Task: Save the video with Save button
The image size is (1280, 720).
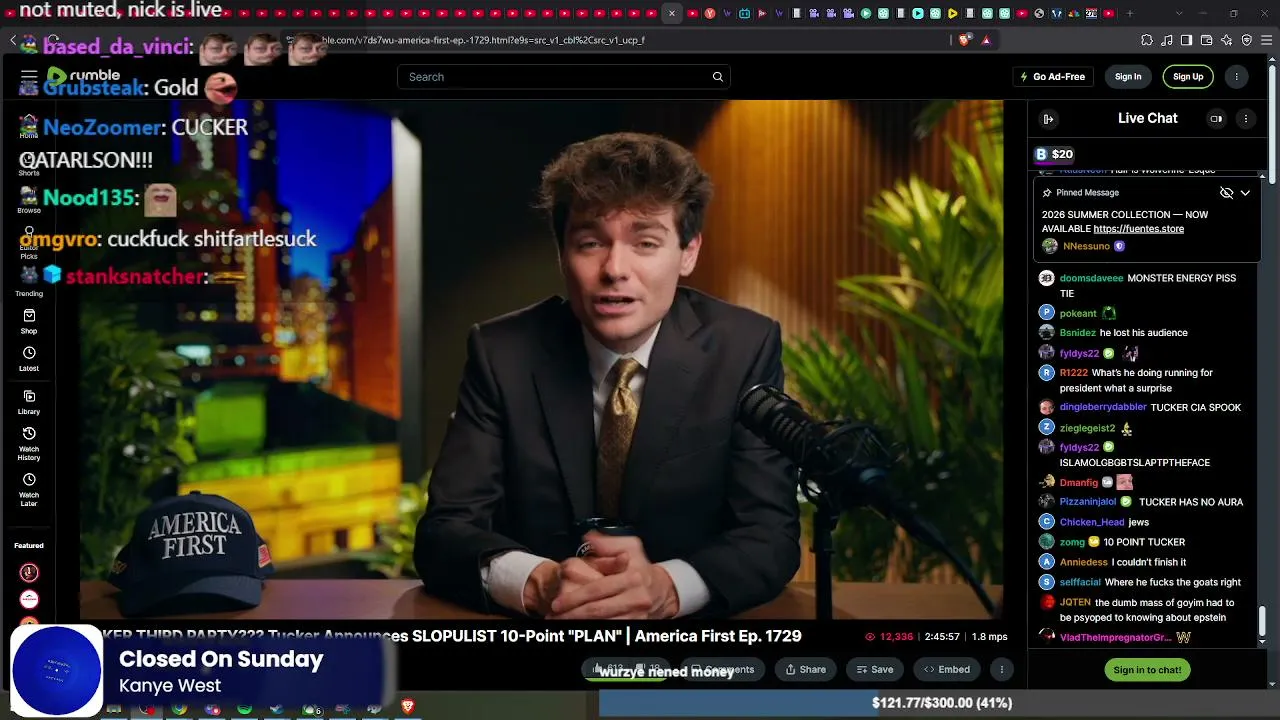Action: 874,670
